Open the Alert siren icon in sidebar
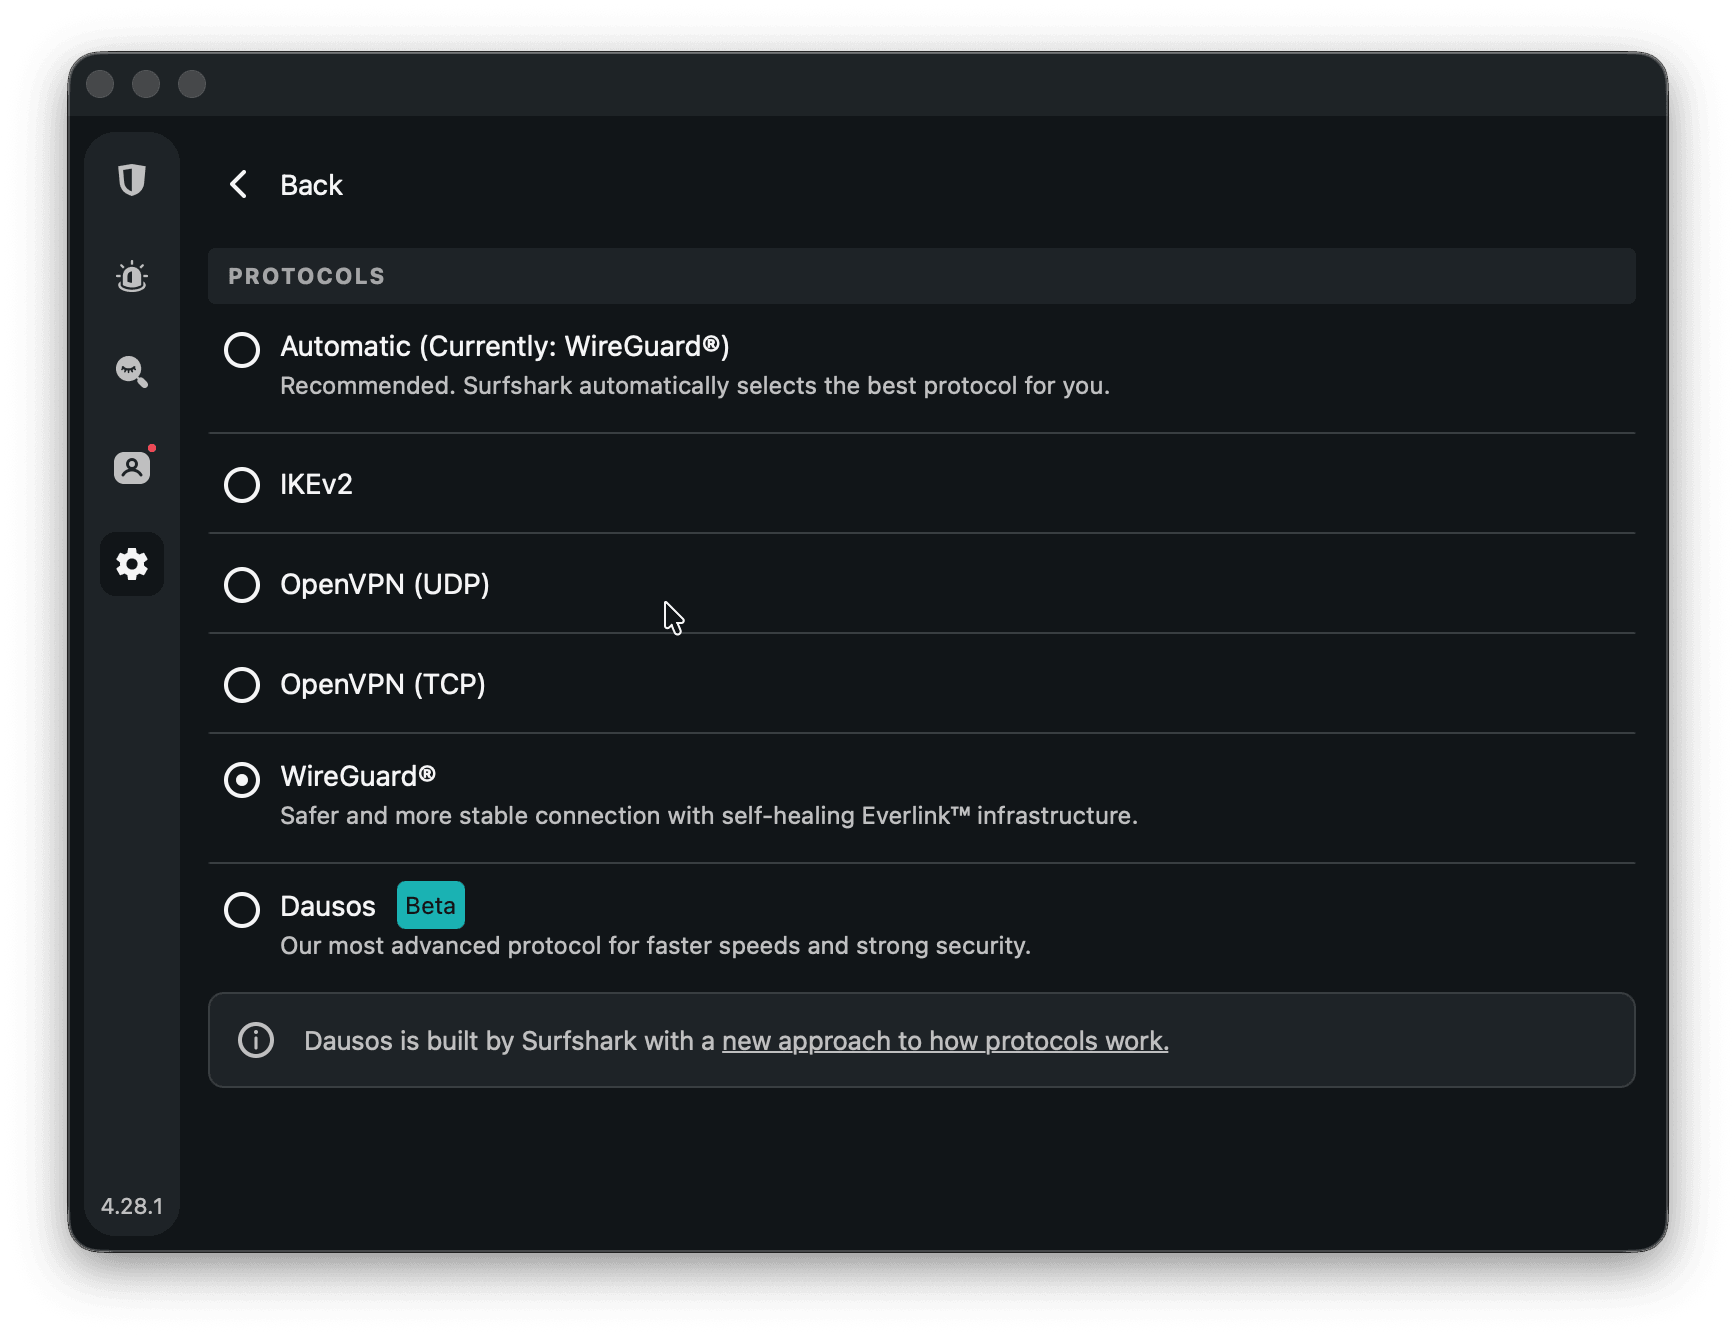 132,276
